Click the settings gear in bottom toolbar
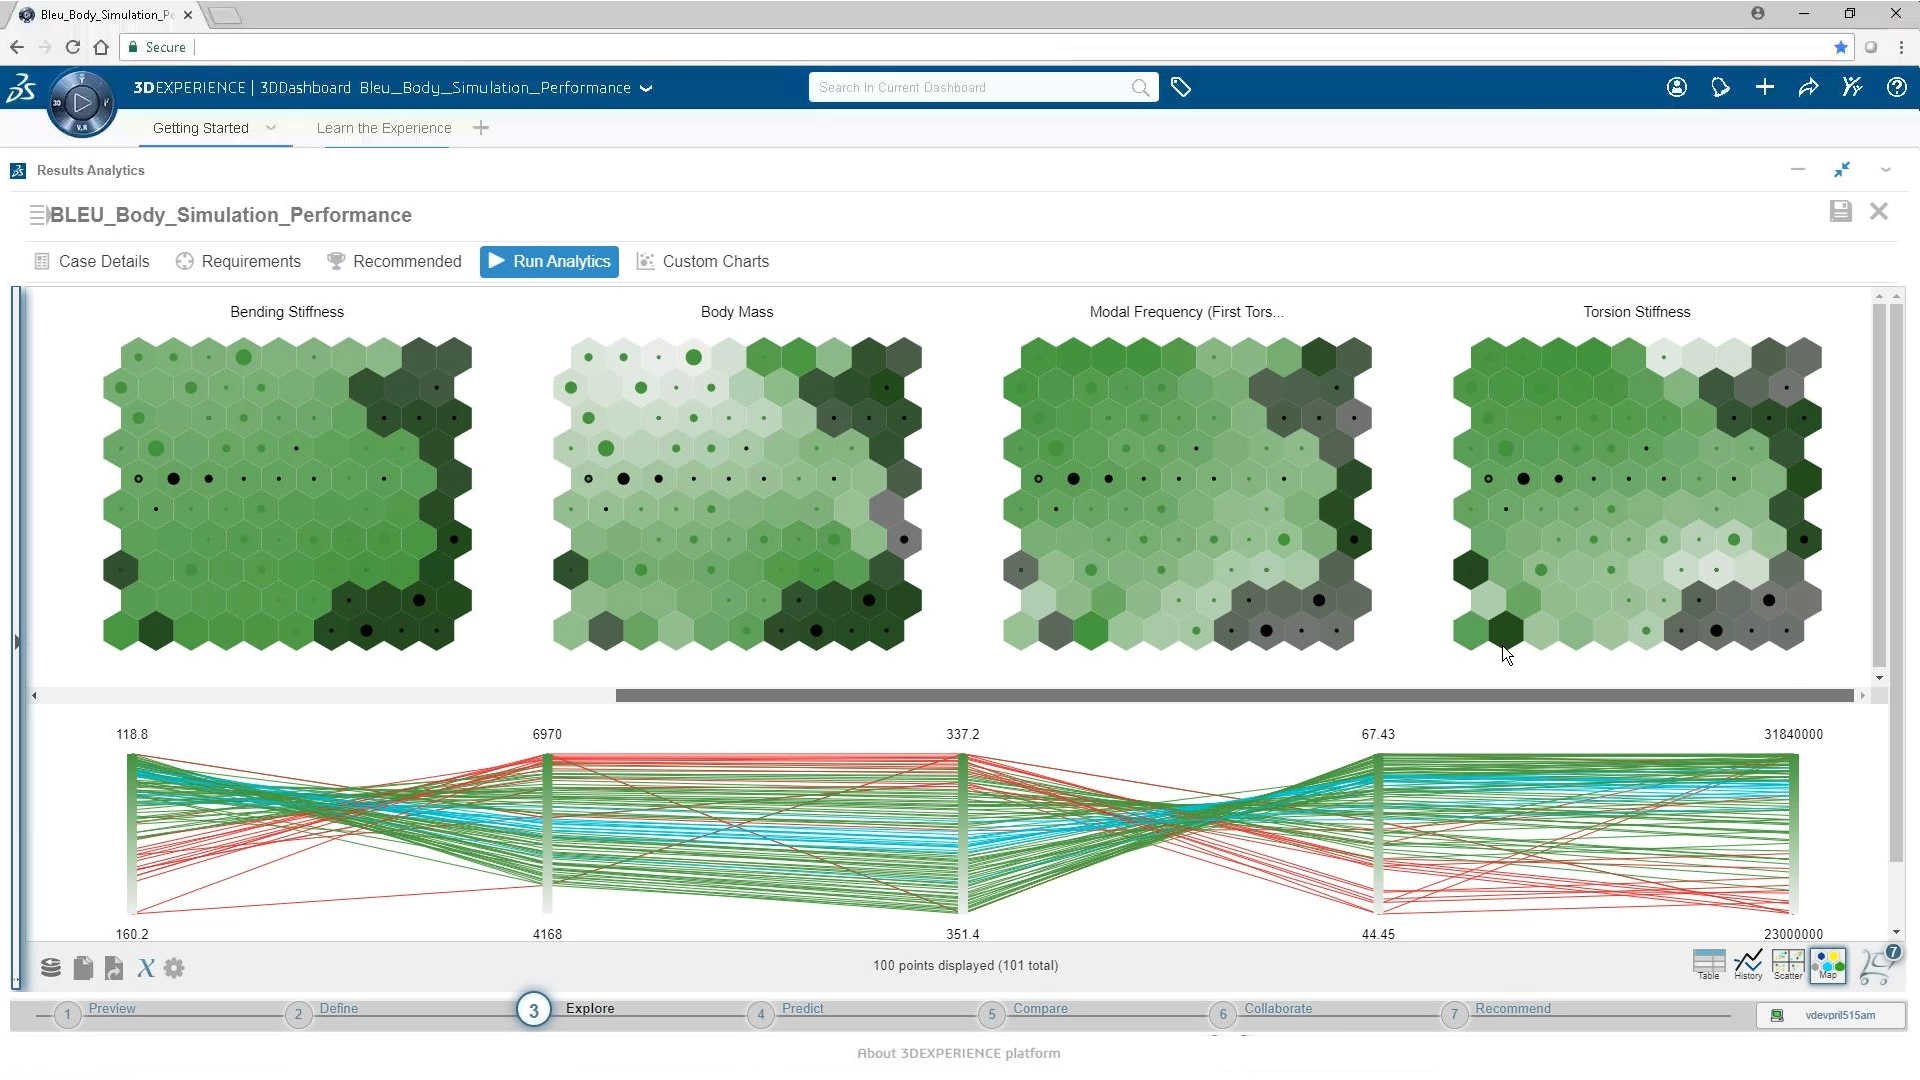The image size is (1920, 1080). 174,968
